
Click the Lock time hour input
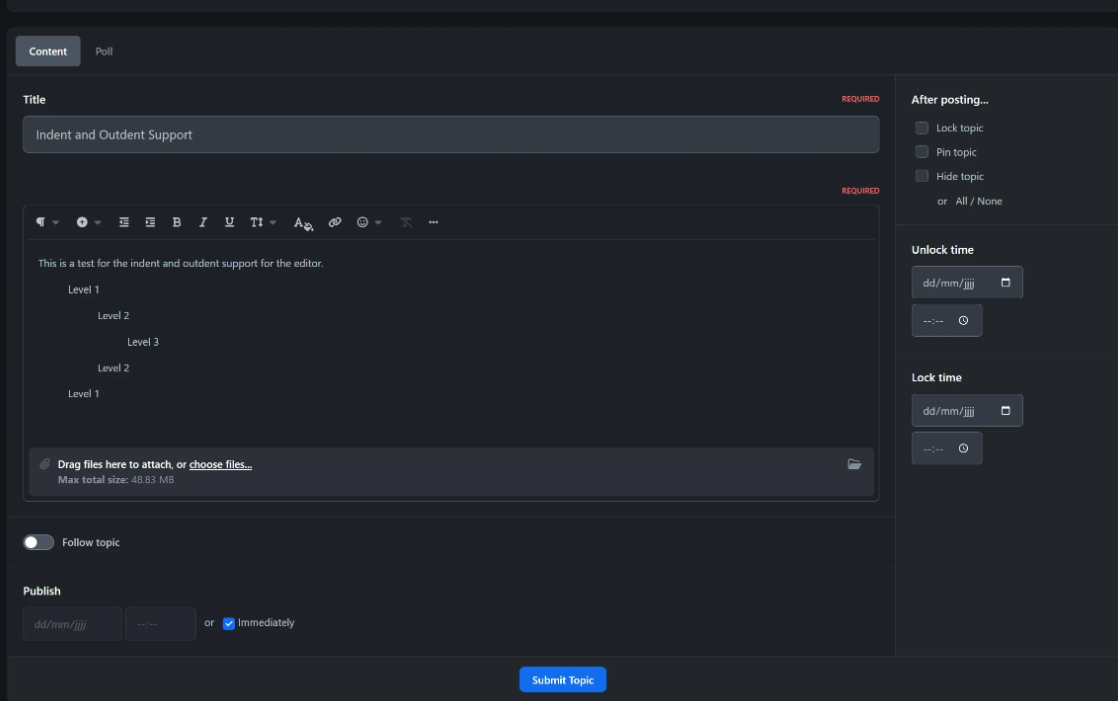(947, 449)
